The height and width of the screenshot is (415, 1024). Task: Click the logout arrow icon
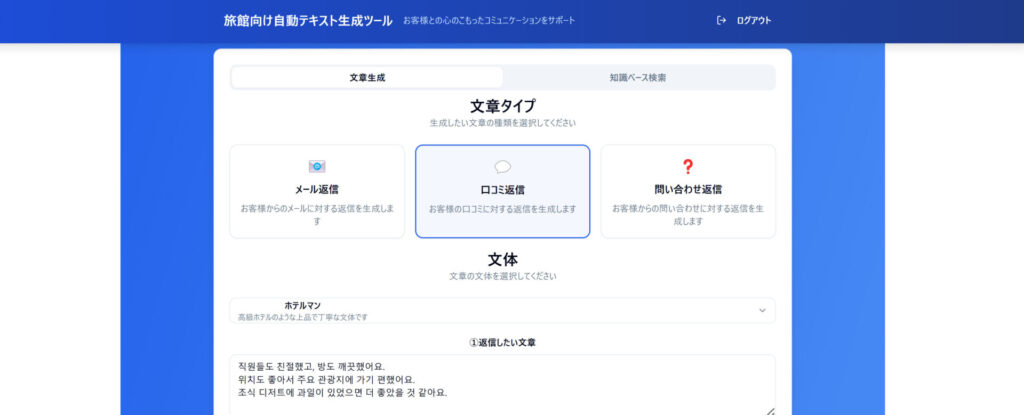pyautogui.click(x=721, y=20)
